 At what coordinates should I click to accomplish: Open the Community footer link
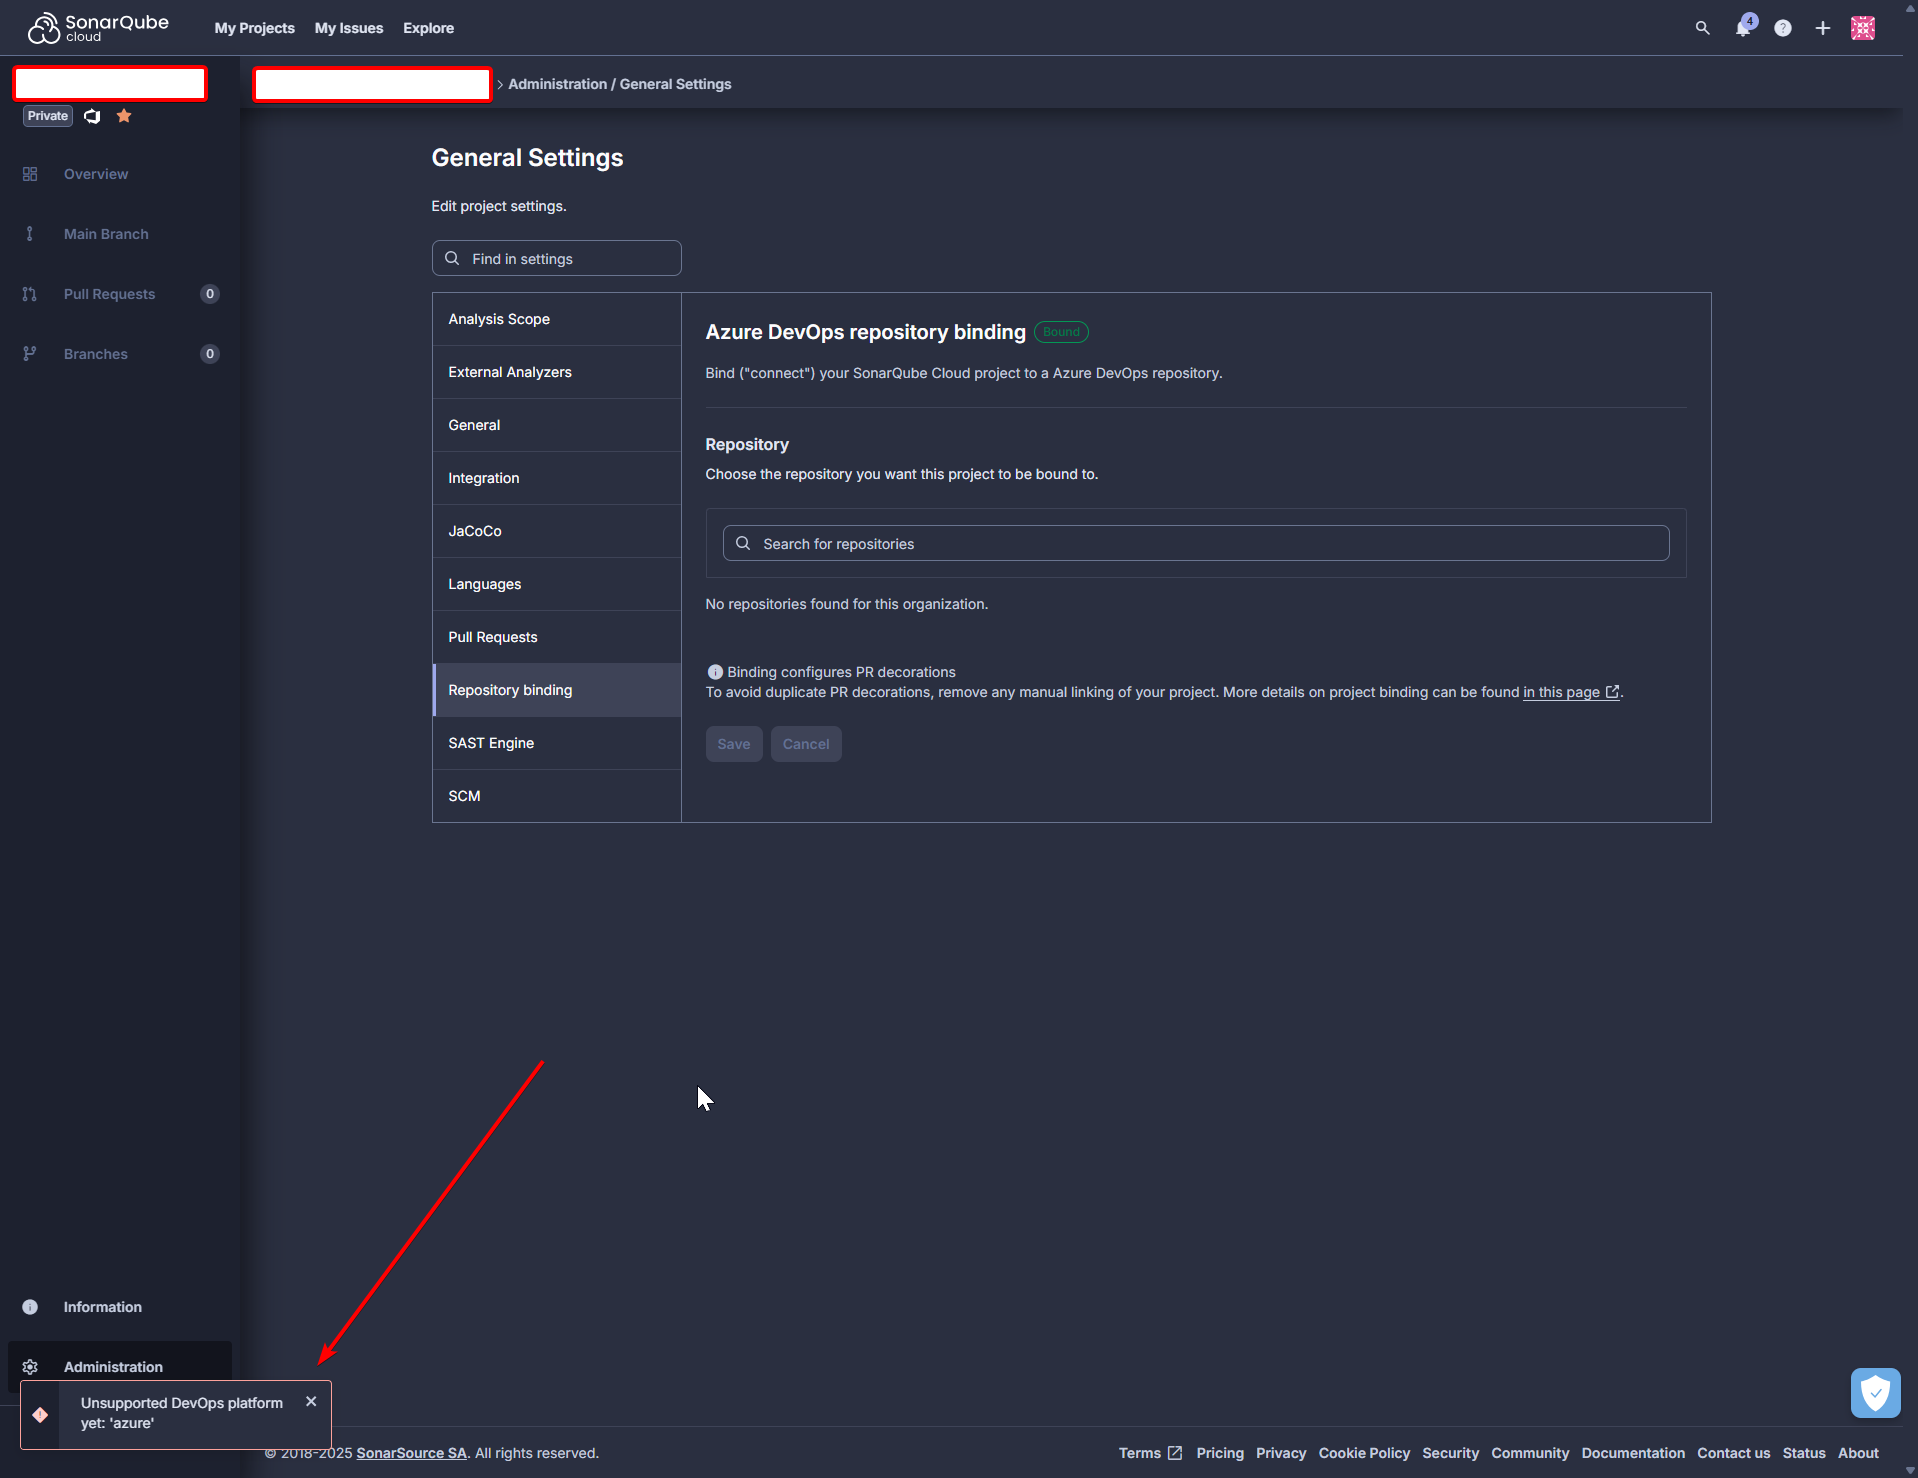click(x=1530, y=1453)
